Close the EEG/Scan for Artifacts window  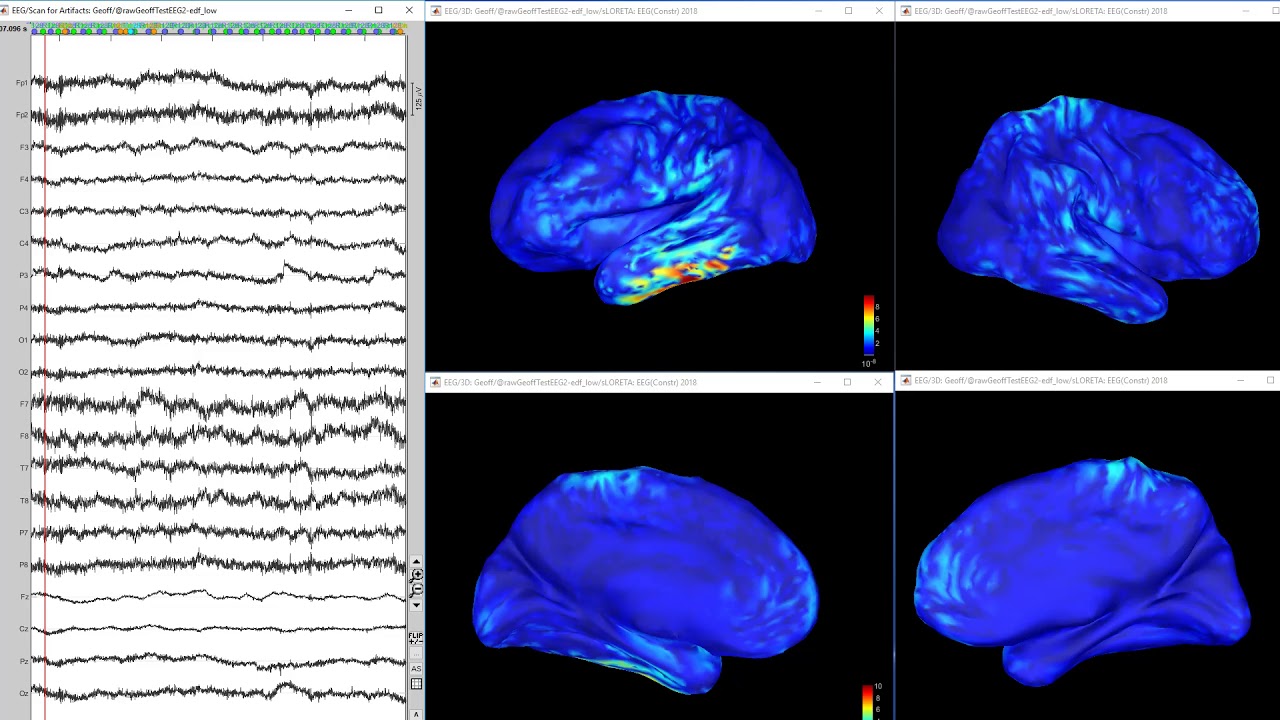click(408, 10)
